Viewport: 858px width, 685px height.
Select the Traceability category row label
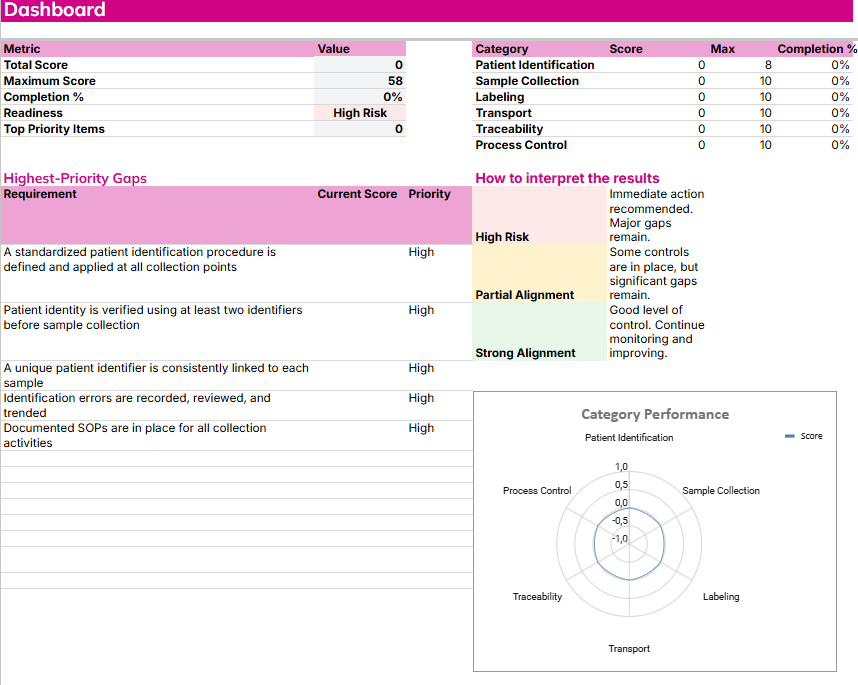[509, 129]
